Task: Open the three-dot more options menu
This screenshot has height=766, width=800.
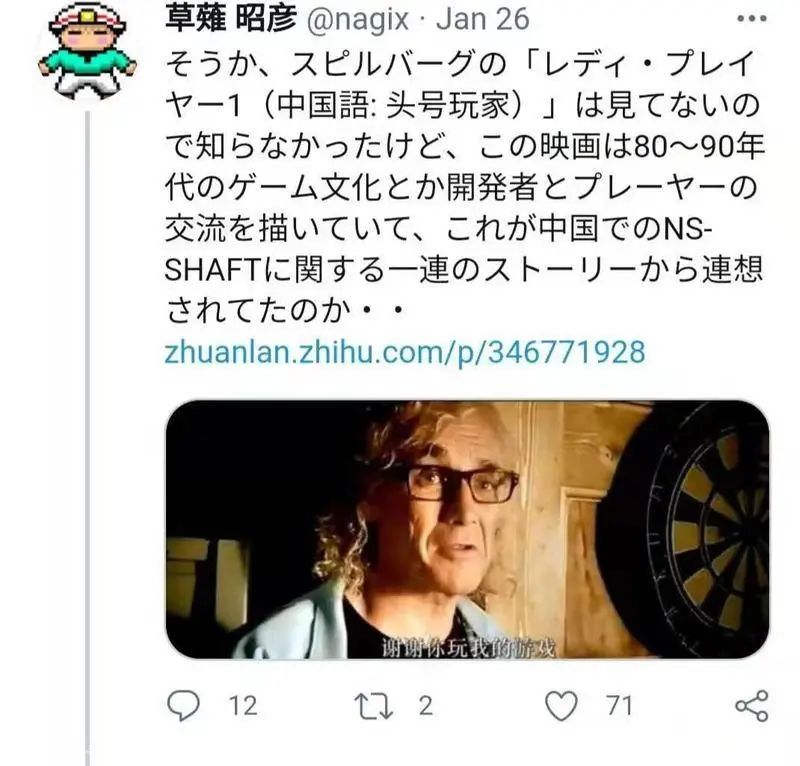Action: coord(752,18)
